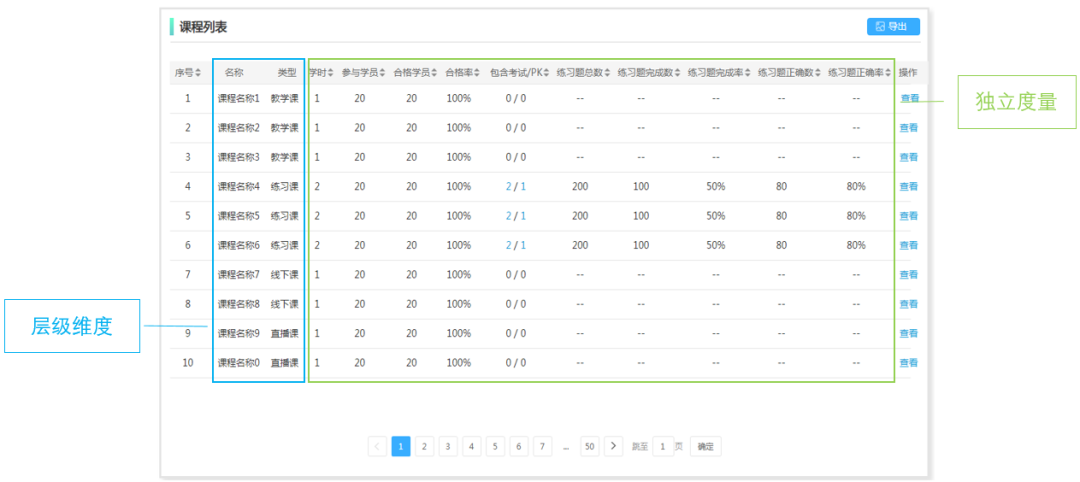Sort by 合格率 column sort icon

(475, 73)
